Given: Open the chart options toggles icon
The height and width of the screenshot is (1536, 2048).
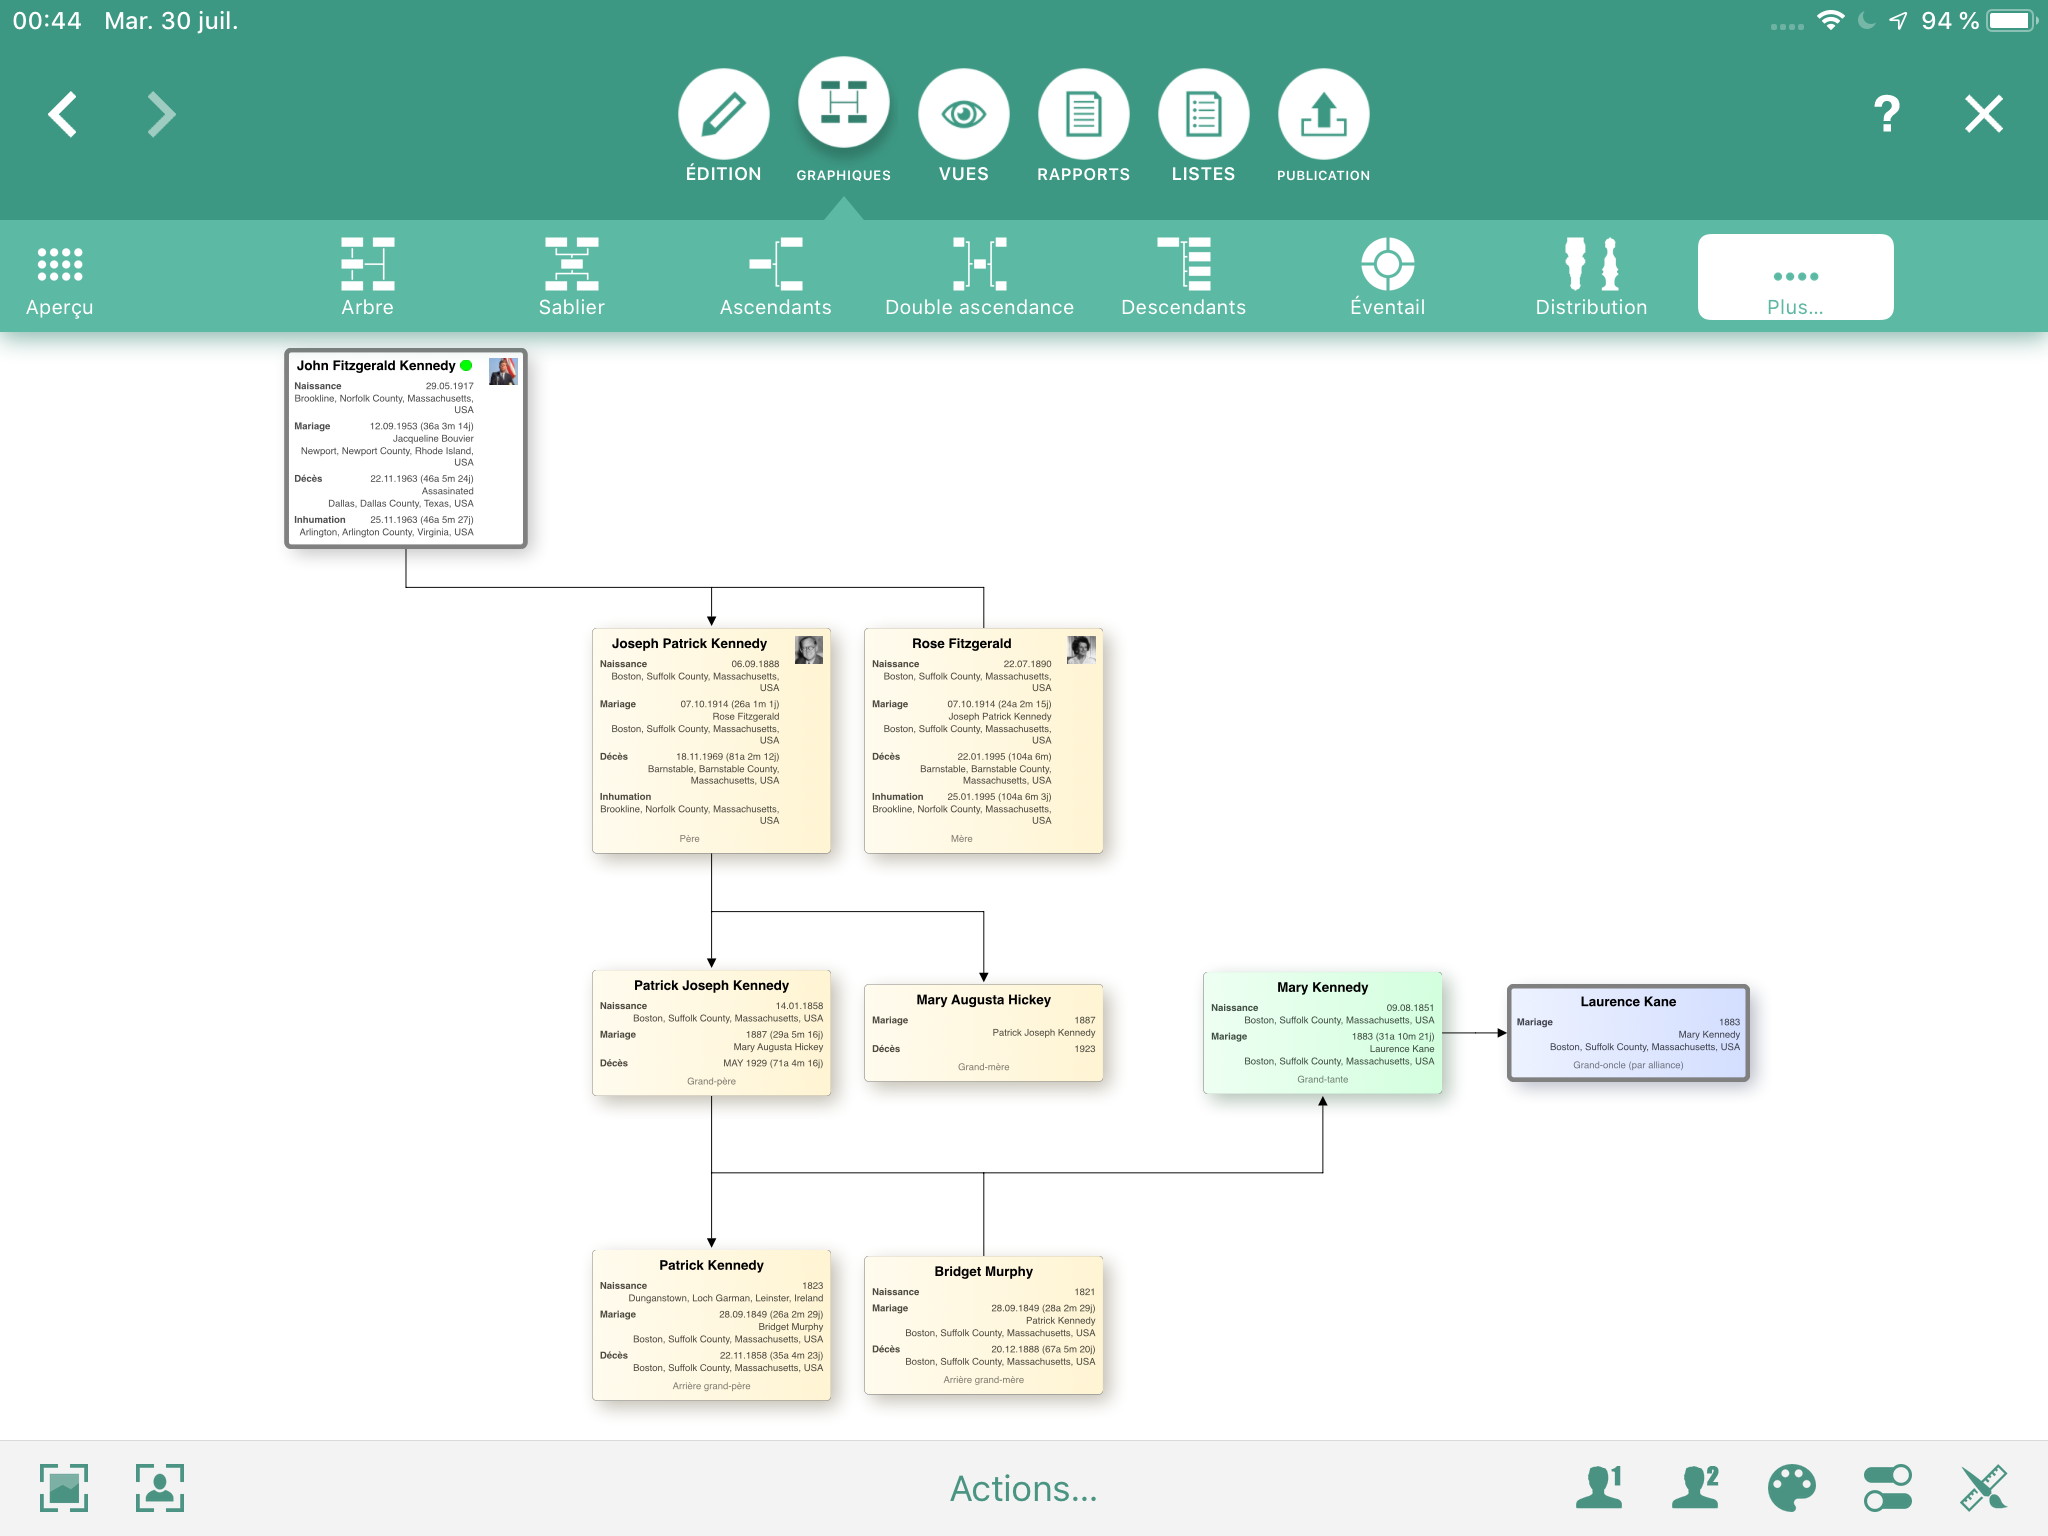Looking at the screenshot, I should pos(1887,1488).
